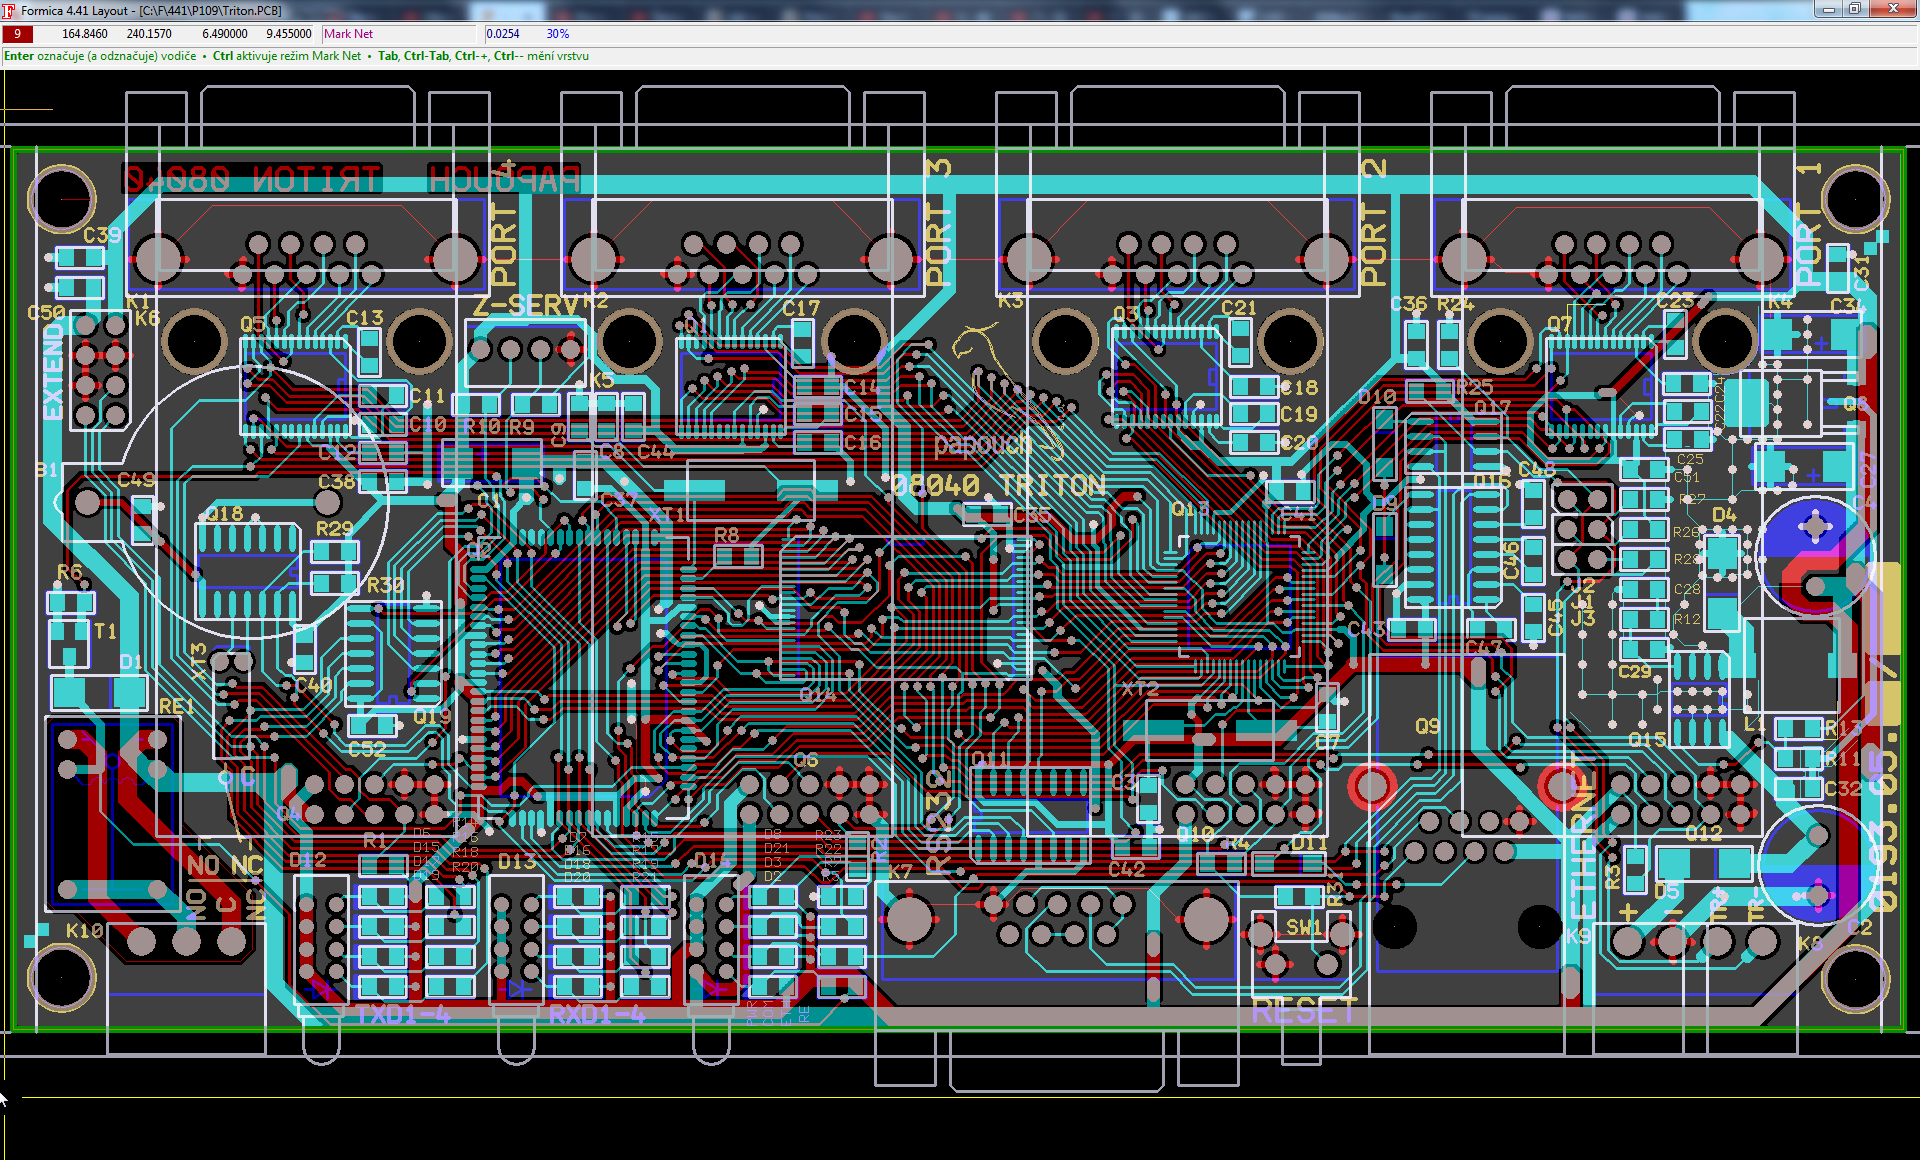This screenshot has height=1160, width=1920.
Task: Click the 6.490000 value in status bar
Action: click(225, 34)
